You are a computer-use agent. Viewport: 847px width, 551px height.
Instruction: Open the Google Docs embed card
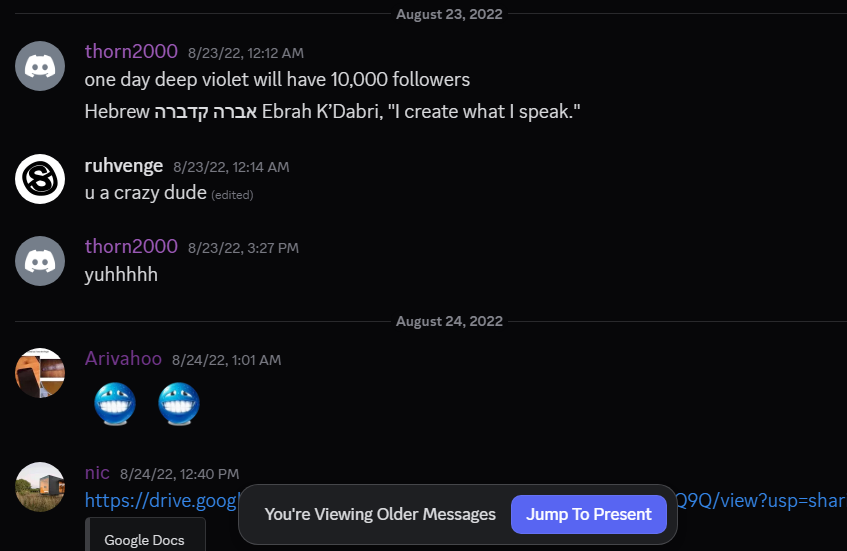coord(145,535)
